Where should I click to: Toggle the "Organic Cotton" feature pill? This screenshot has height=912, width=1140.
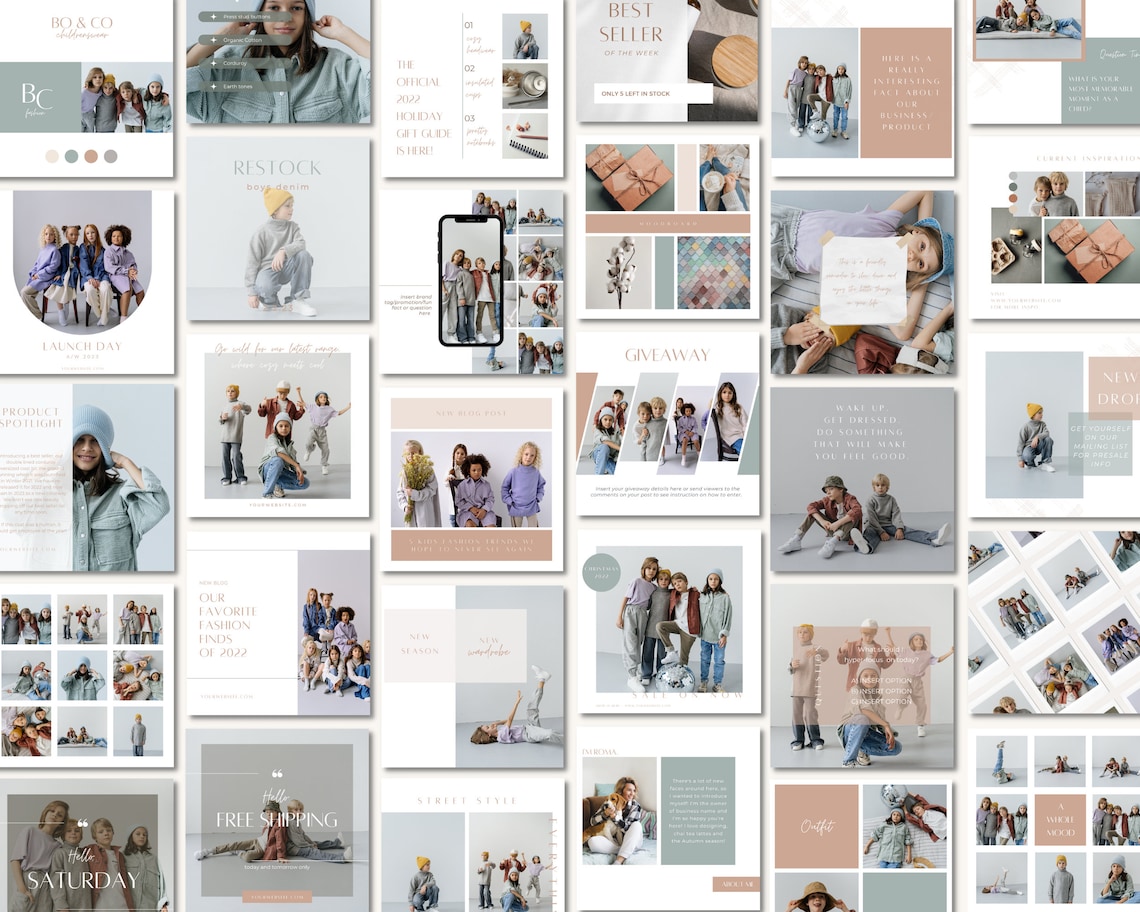pyautogui.click(x=240, y=40)
